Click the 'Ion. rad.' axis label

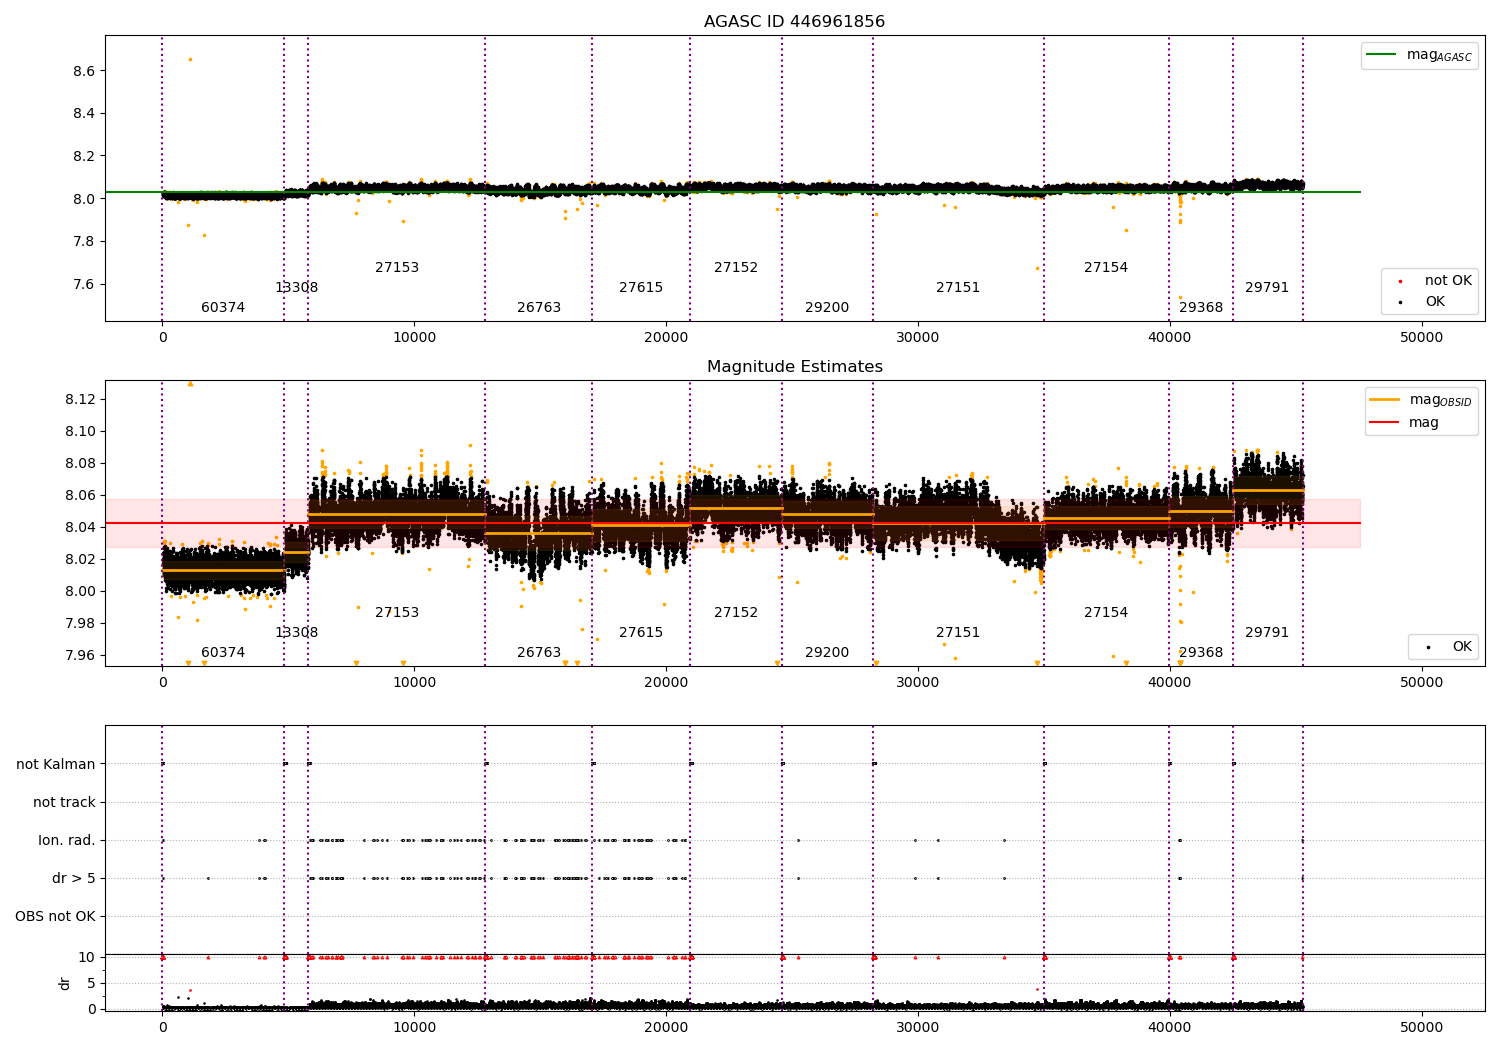pos(67,840)
